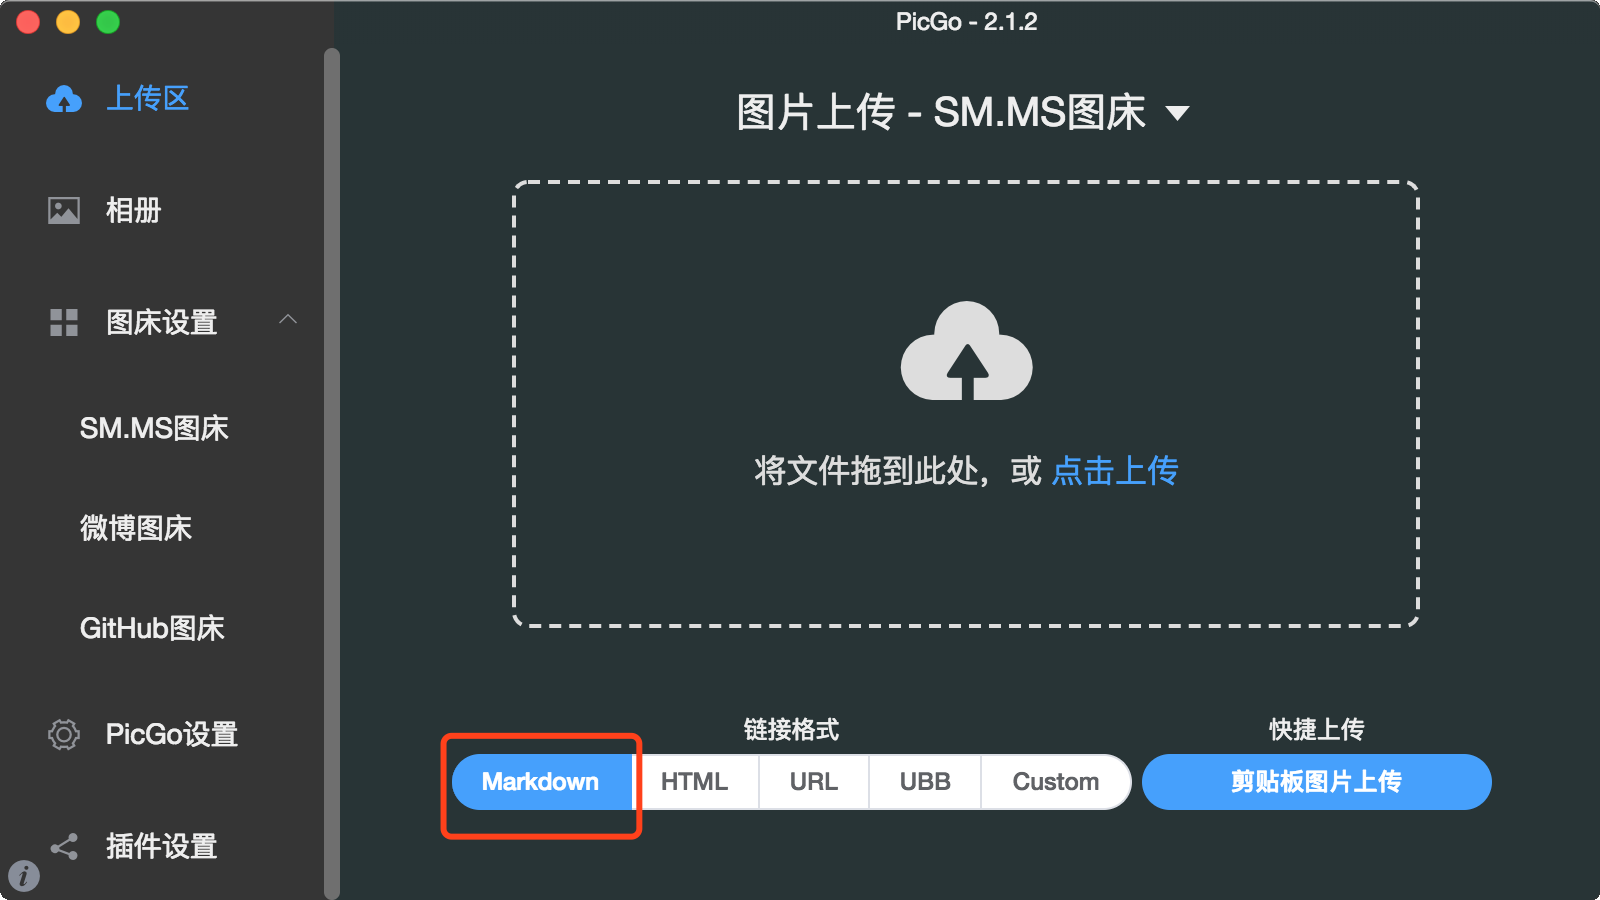Open the upload area cloud icon

(x=64, y=98)
